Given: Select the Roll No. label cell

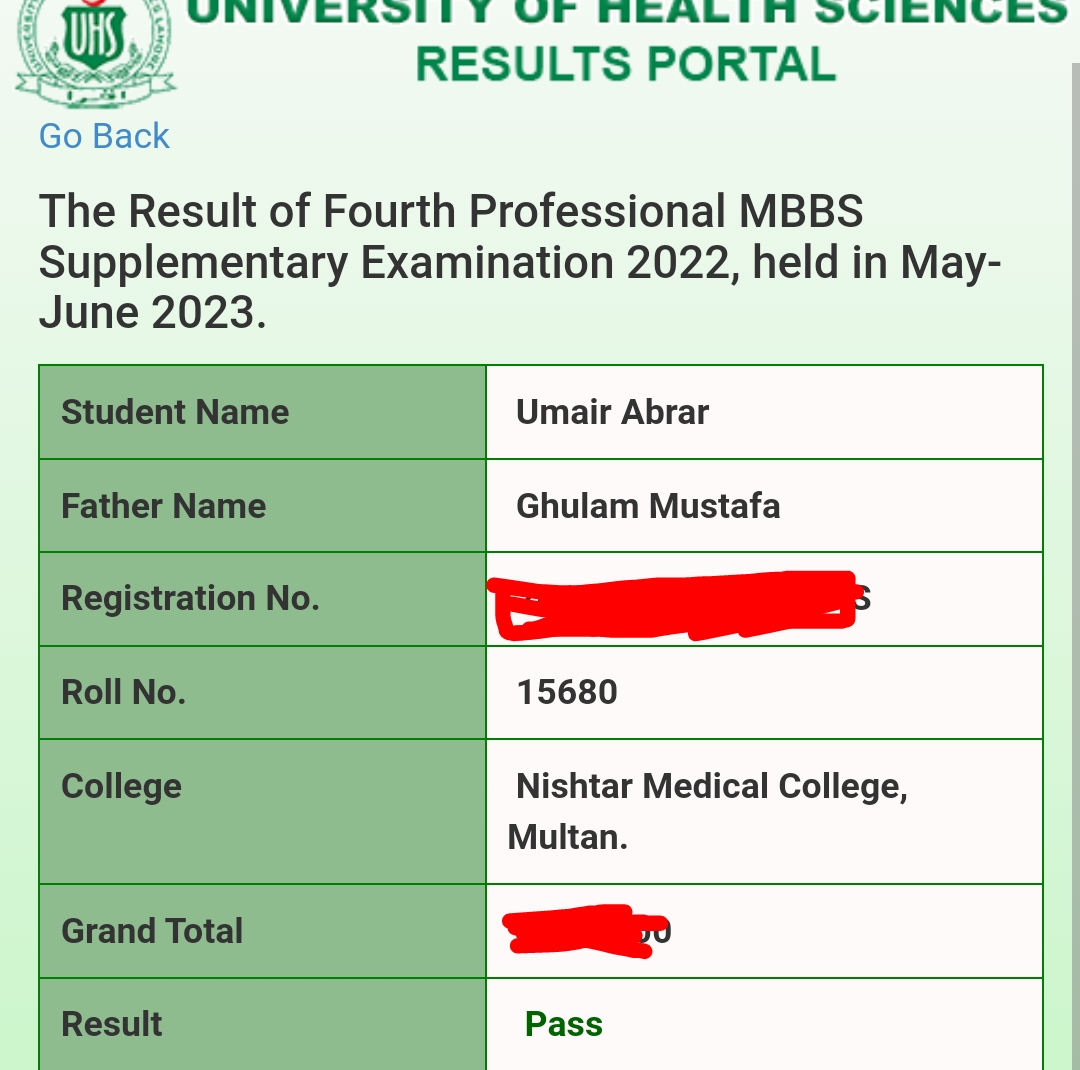Looking at the screenshot, I should (262, 692).
